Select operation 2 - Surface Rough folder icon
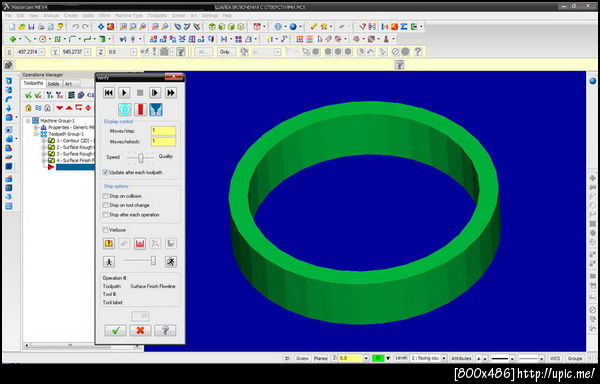This screenshot has width=600, height=384. pyautogui.click(x=51, y=147)
